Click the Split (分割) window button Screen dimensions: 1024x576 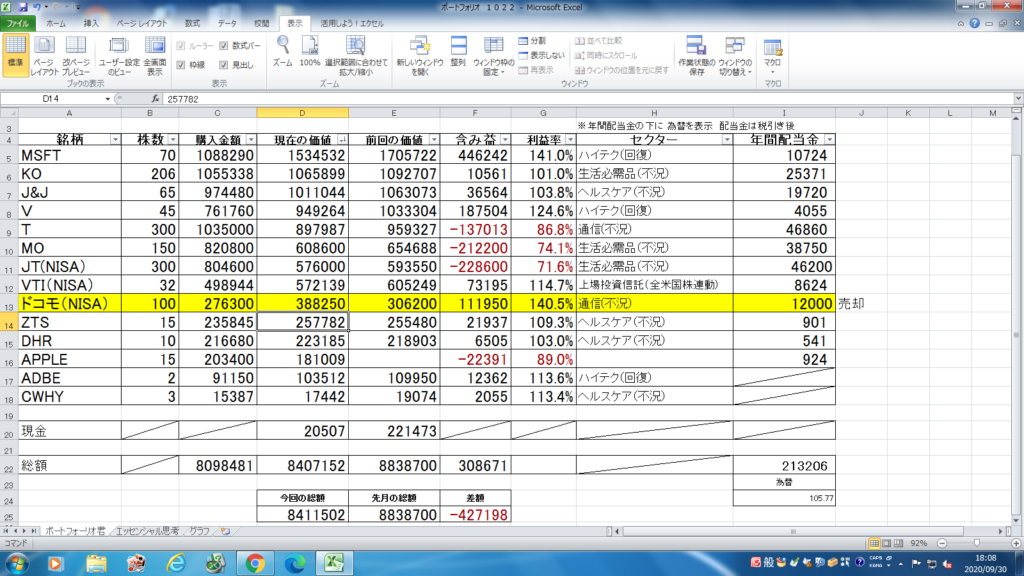point(532,40)
